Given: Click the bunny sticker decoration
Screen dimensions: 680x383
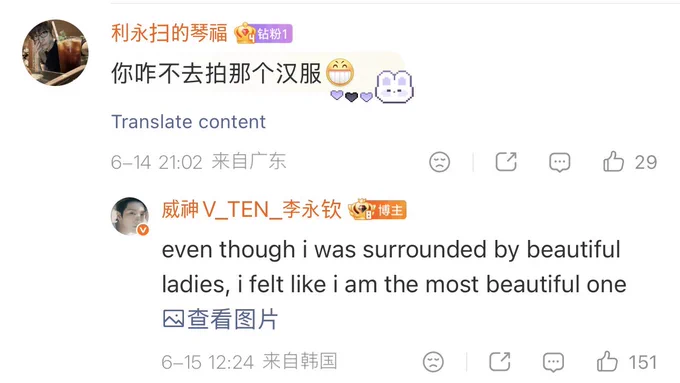Looking at the screenshot, I should click(394, 87).
